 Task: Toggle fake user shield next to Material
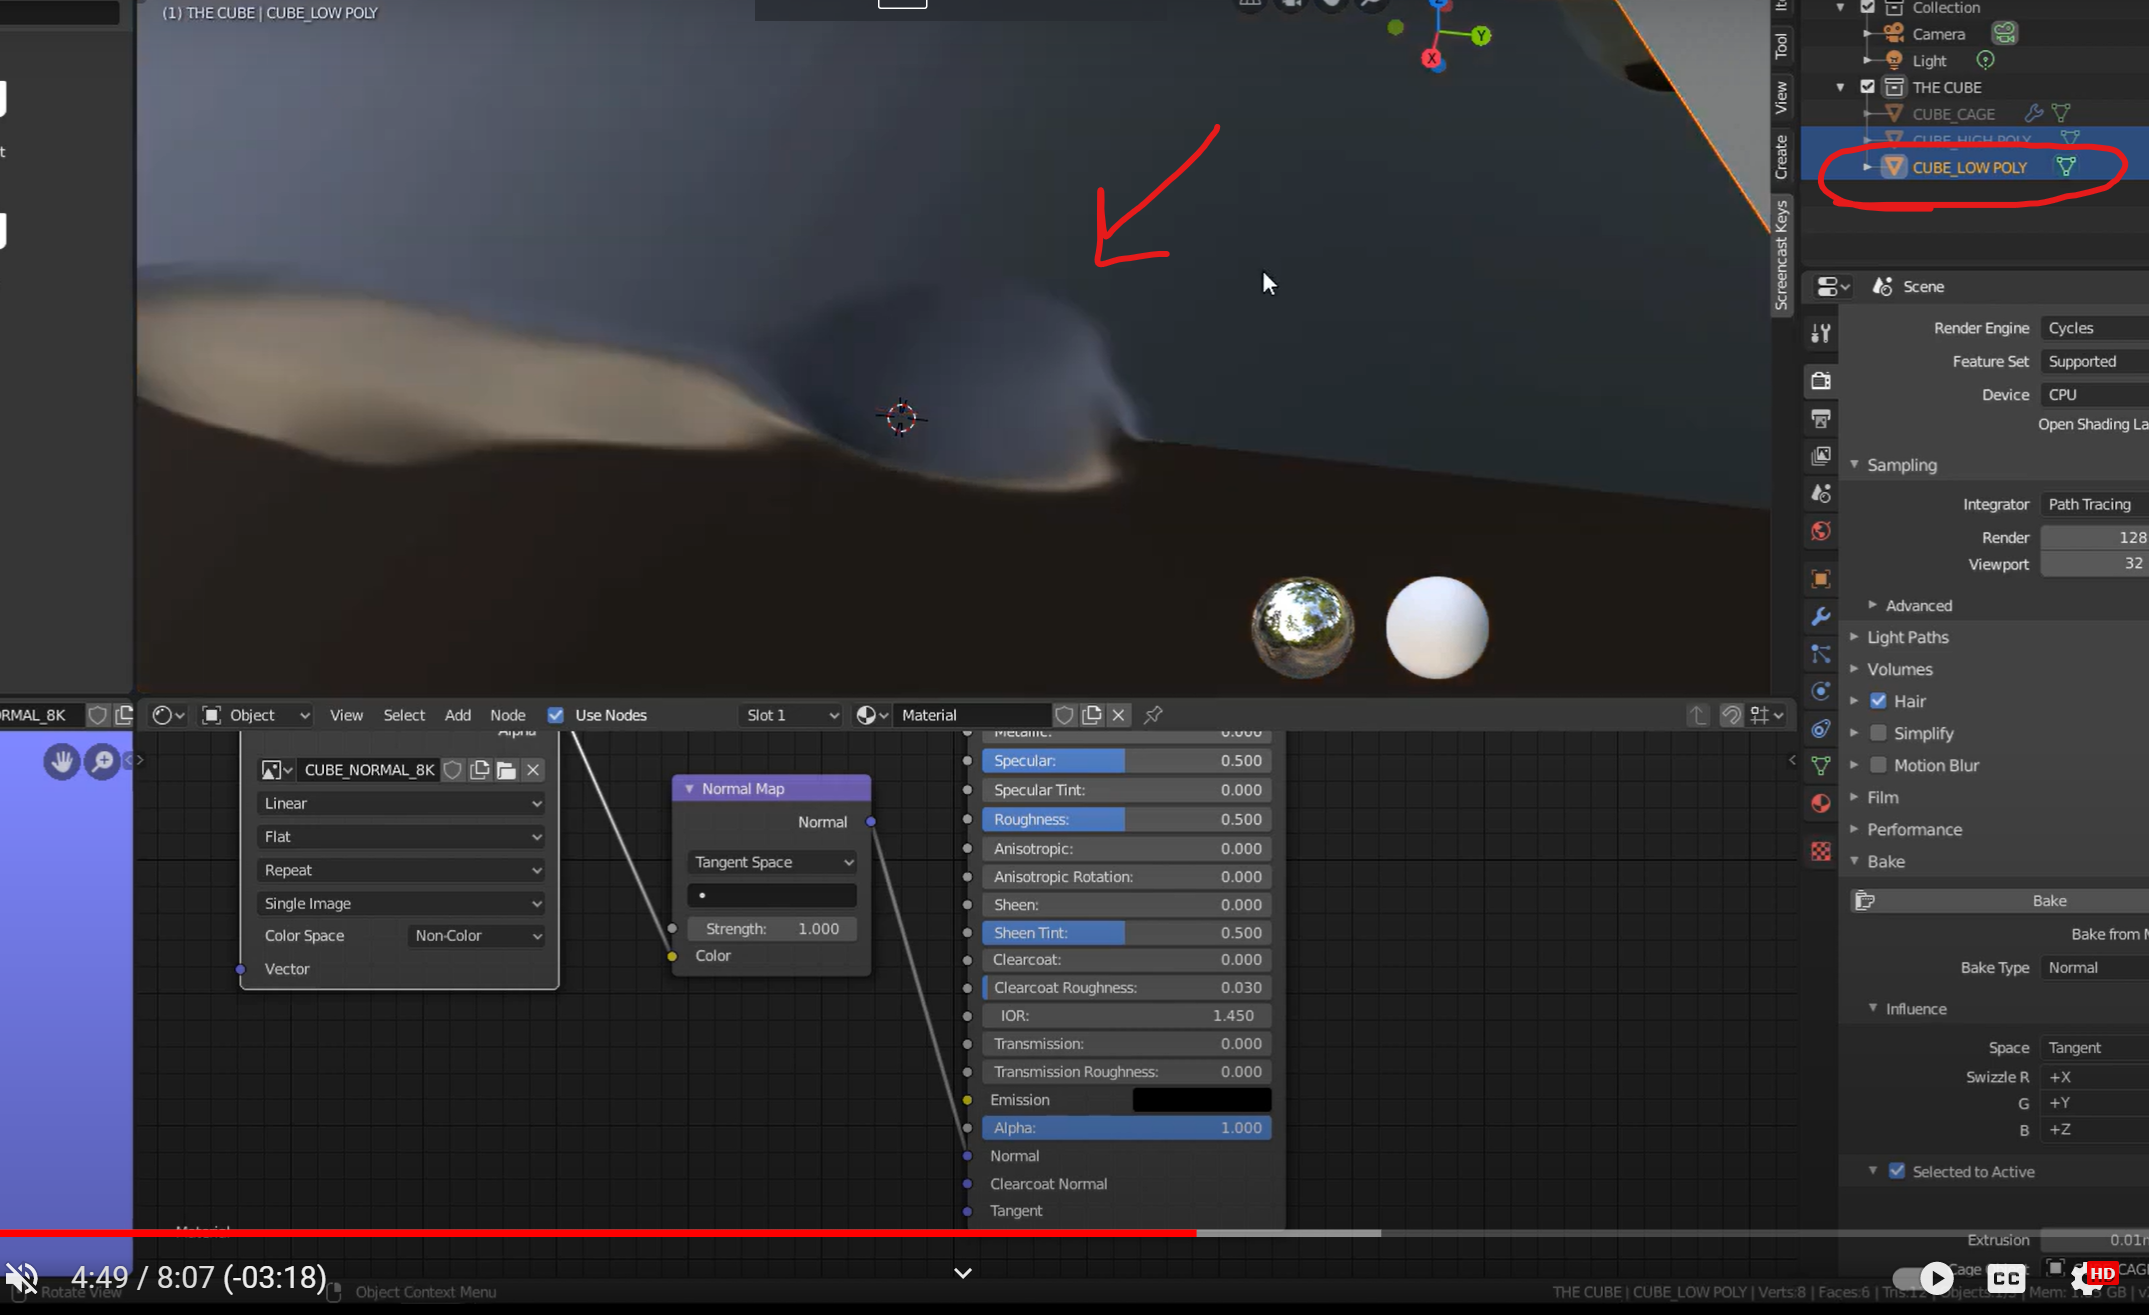(x=1064, y=715)
